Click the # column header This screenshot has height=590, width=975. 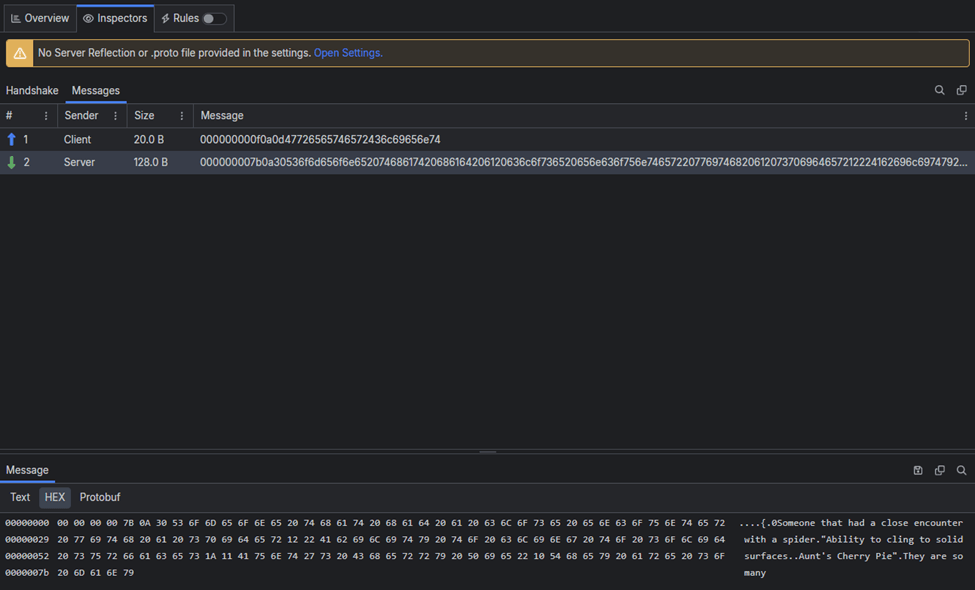[x=9, y=116]
